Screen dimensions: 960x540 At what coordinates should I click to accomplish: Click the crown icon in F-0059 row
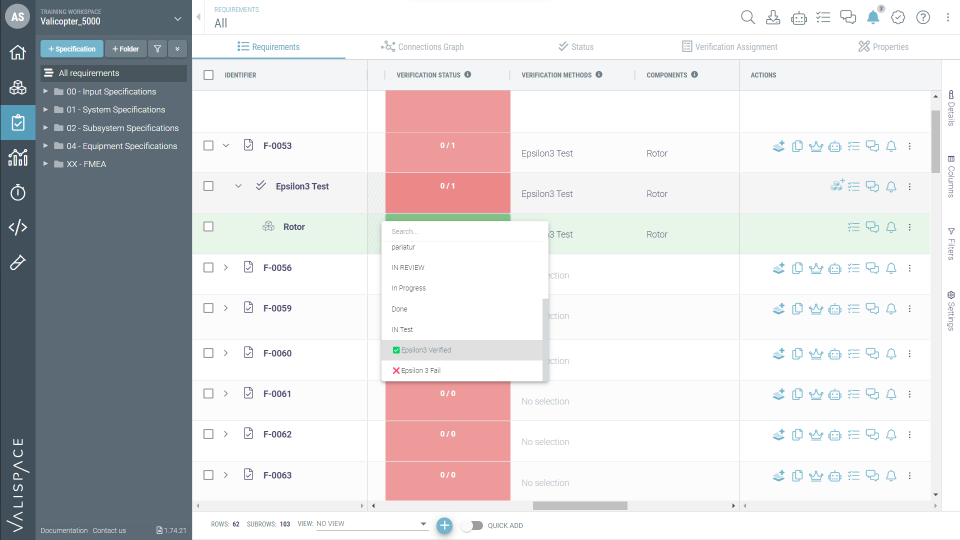tap(816, 309)
